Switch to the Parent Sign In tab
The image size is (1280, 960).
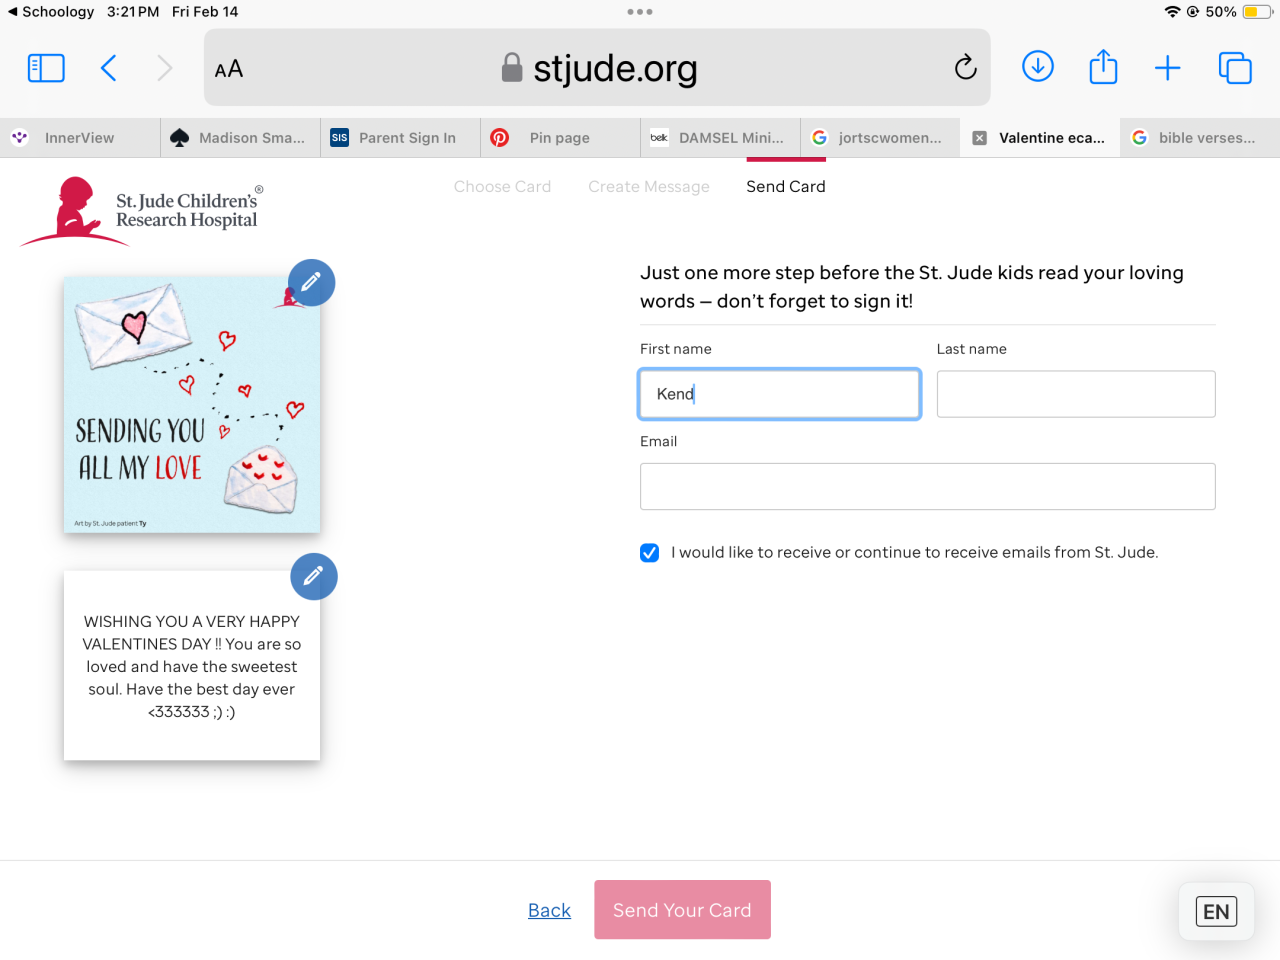coord(407,138)
